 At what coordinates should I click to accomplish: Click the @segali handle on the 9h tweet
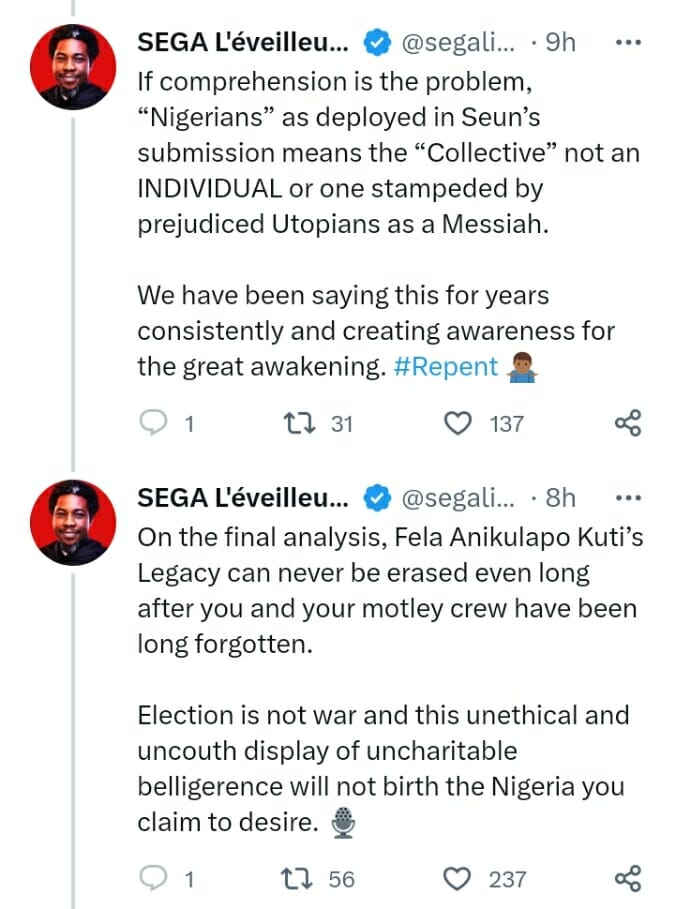[458, 43]
